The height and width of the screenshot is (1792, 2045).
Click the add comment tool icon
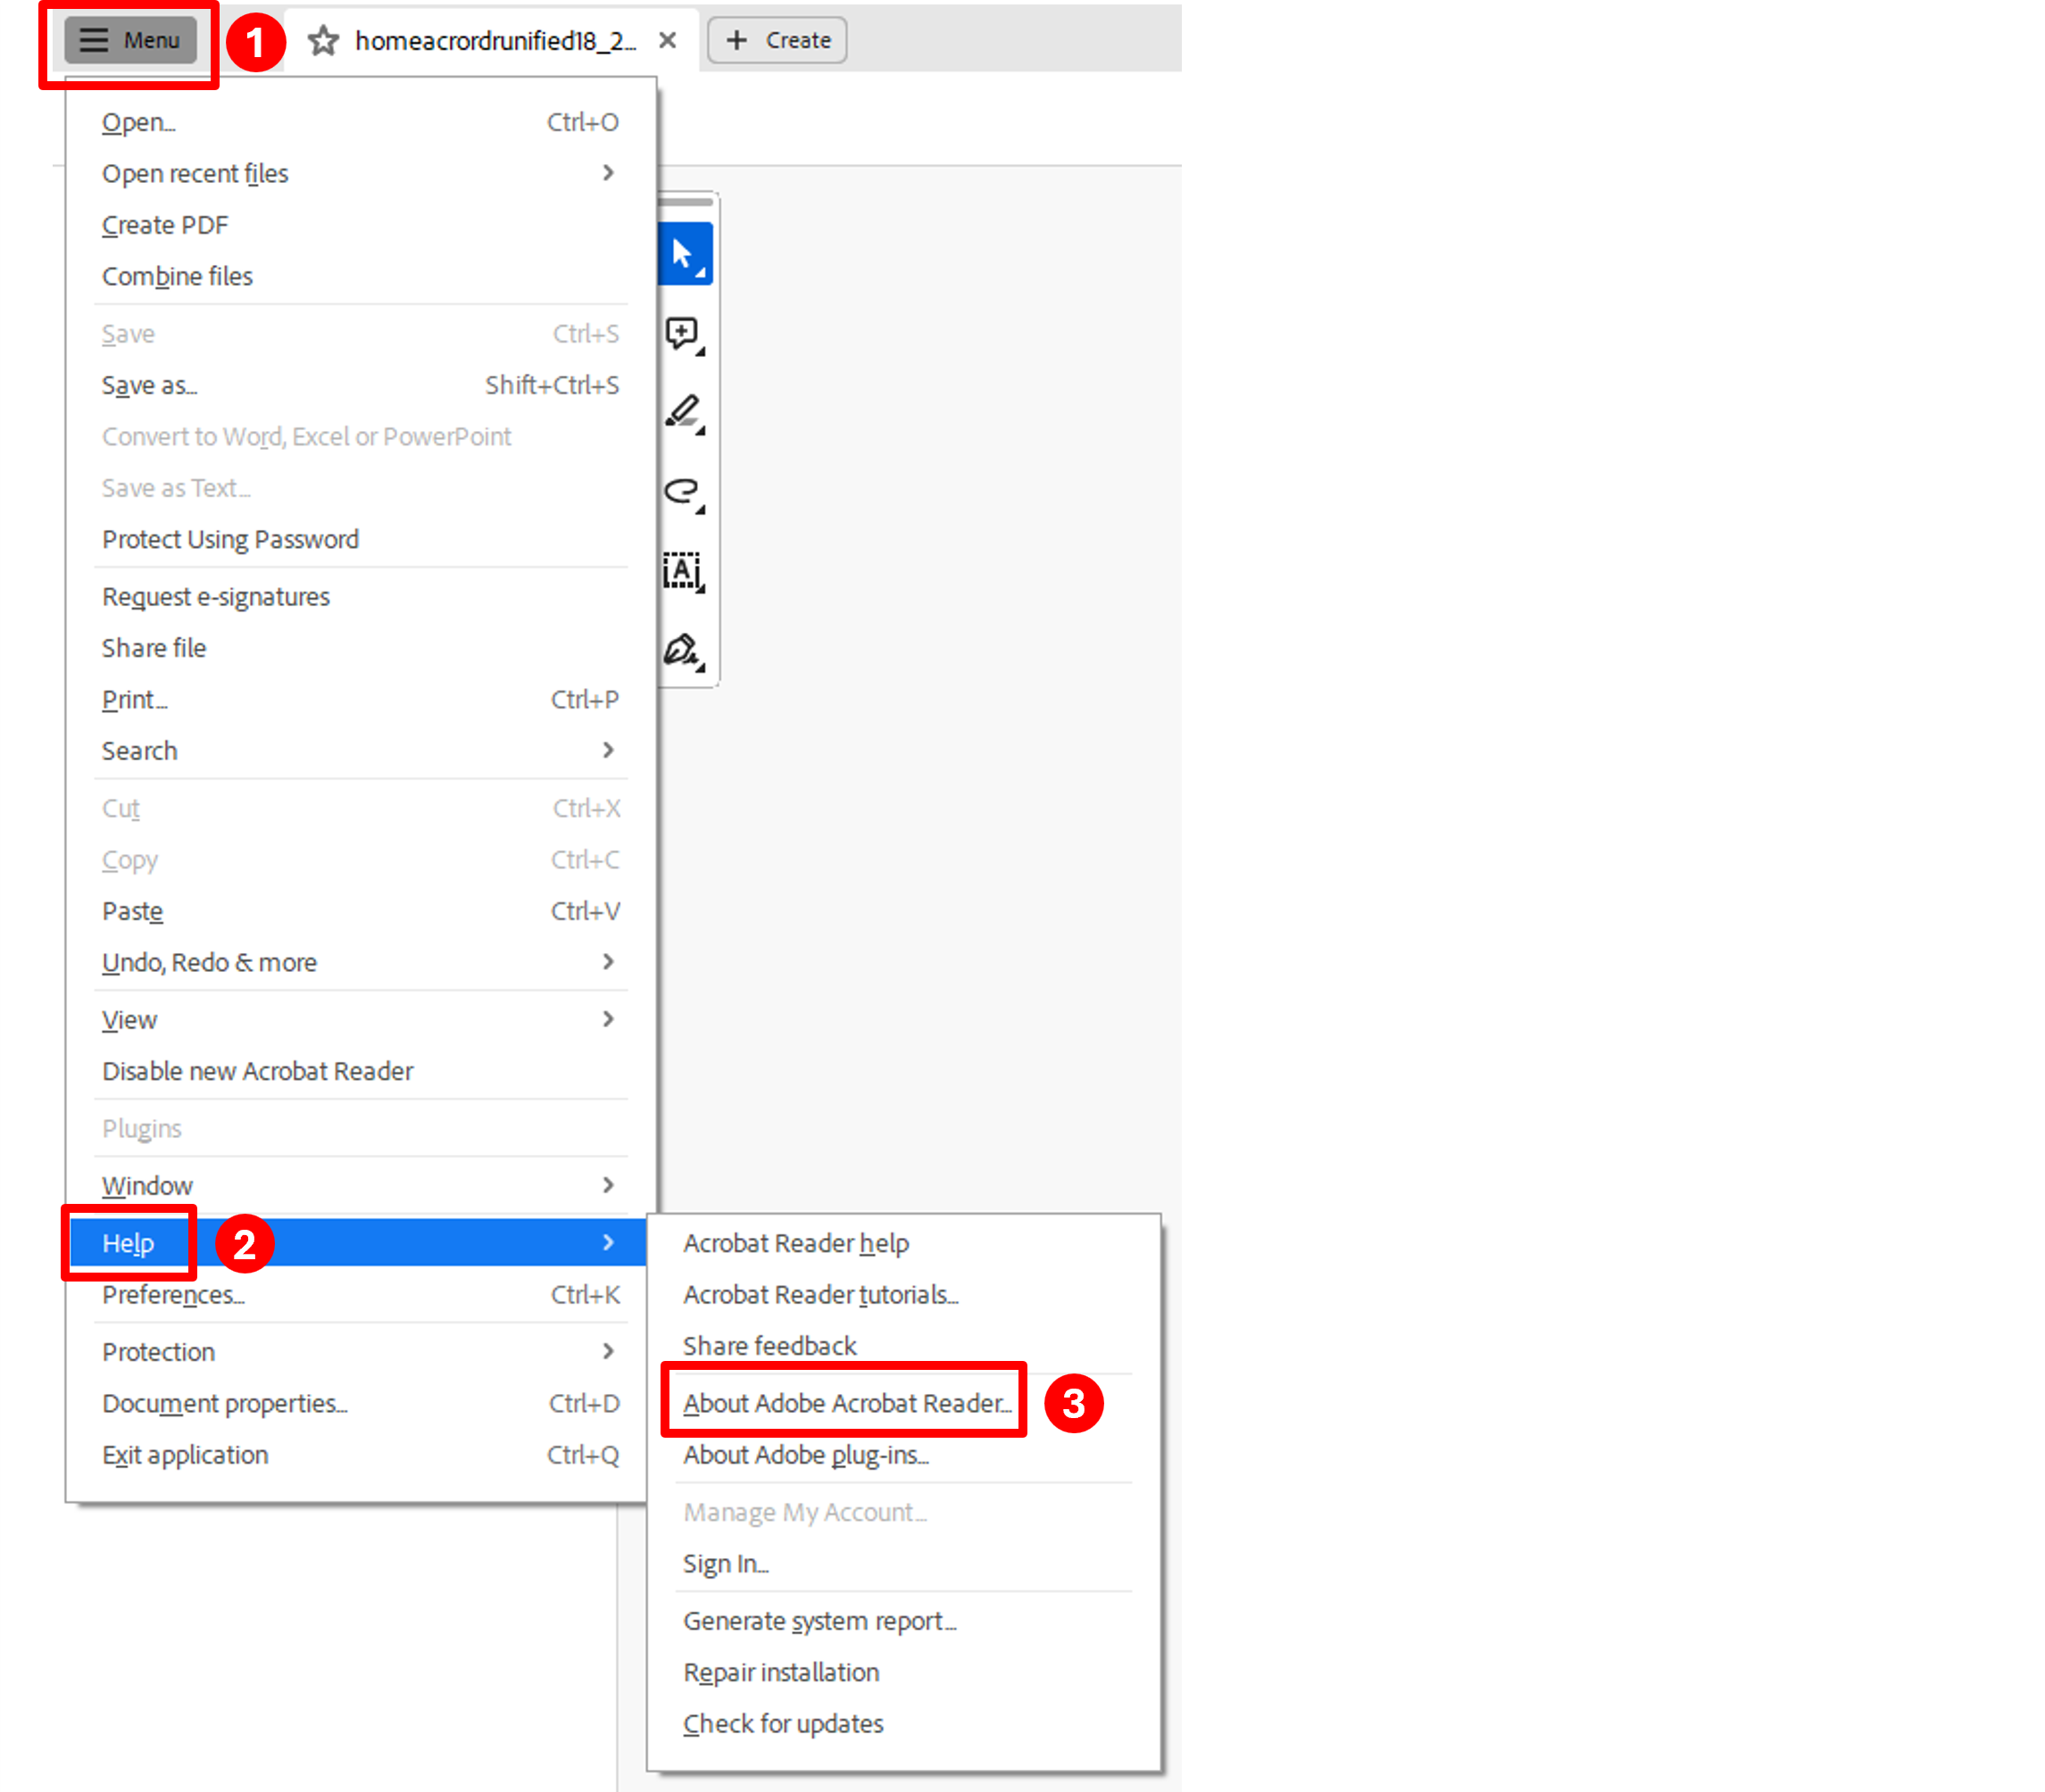point(683,333)
